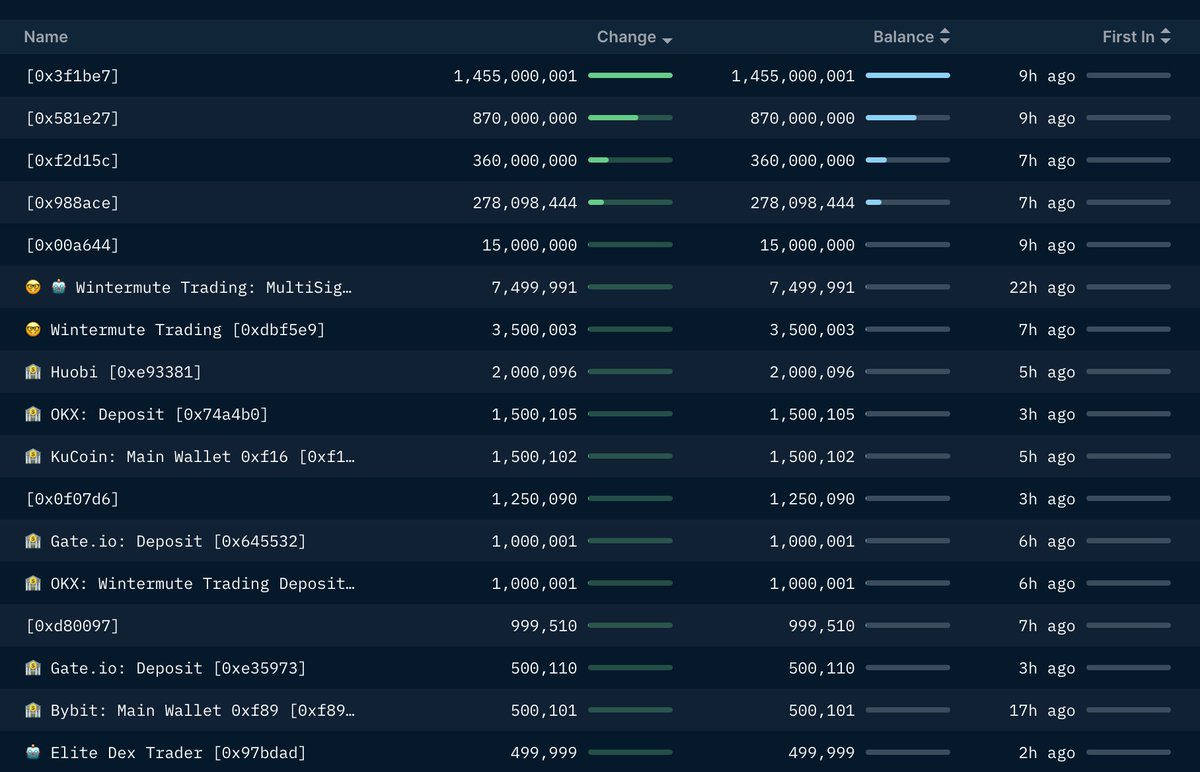Image resolution: width=1200 pixels, height=772 pixels.
Task: Open address [0x00a644]
Action: 72,245
